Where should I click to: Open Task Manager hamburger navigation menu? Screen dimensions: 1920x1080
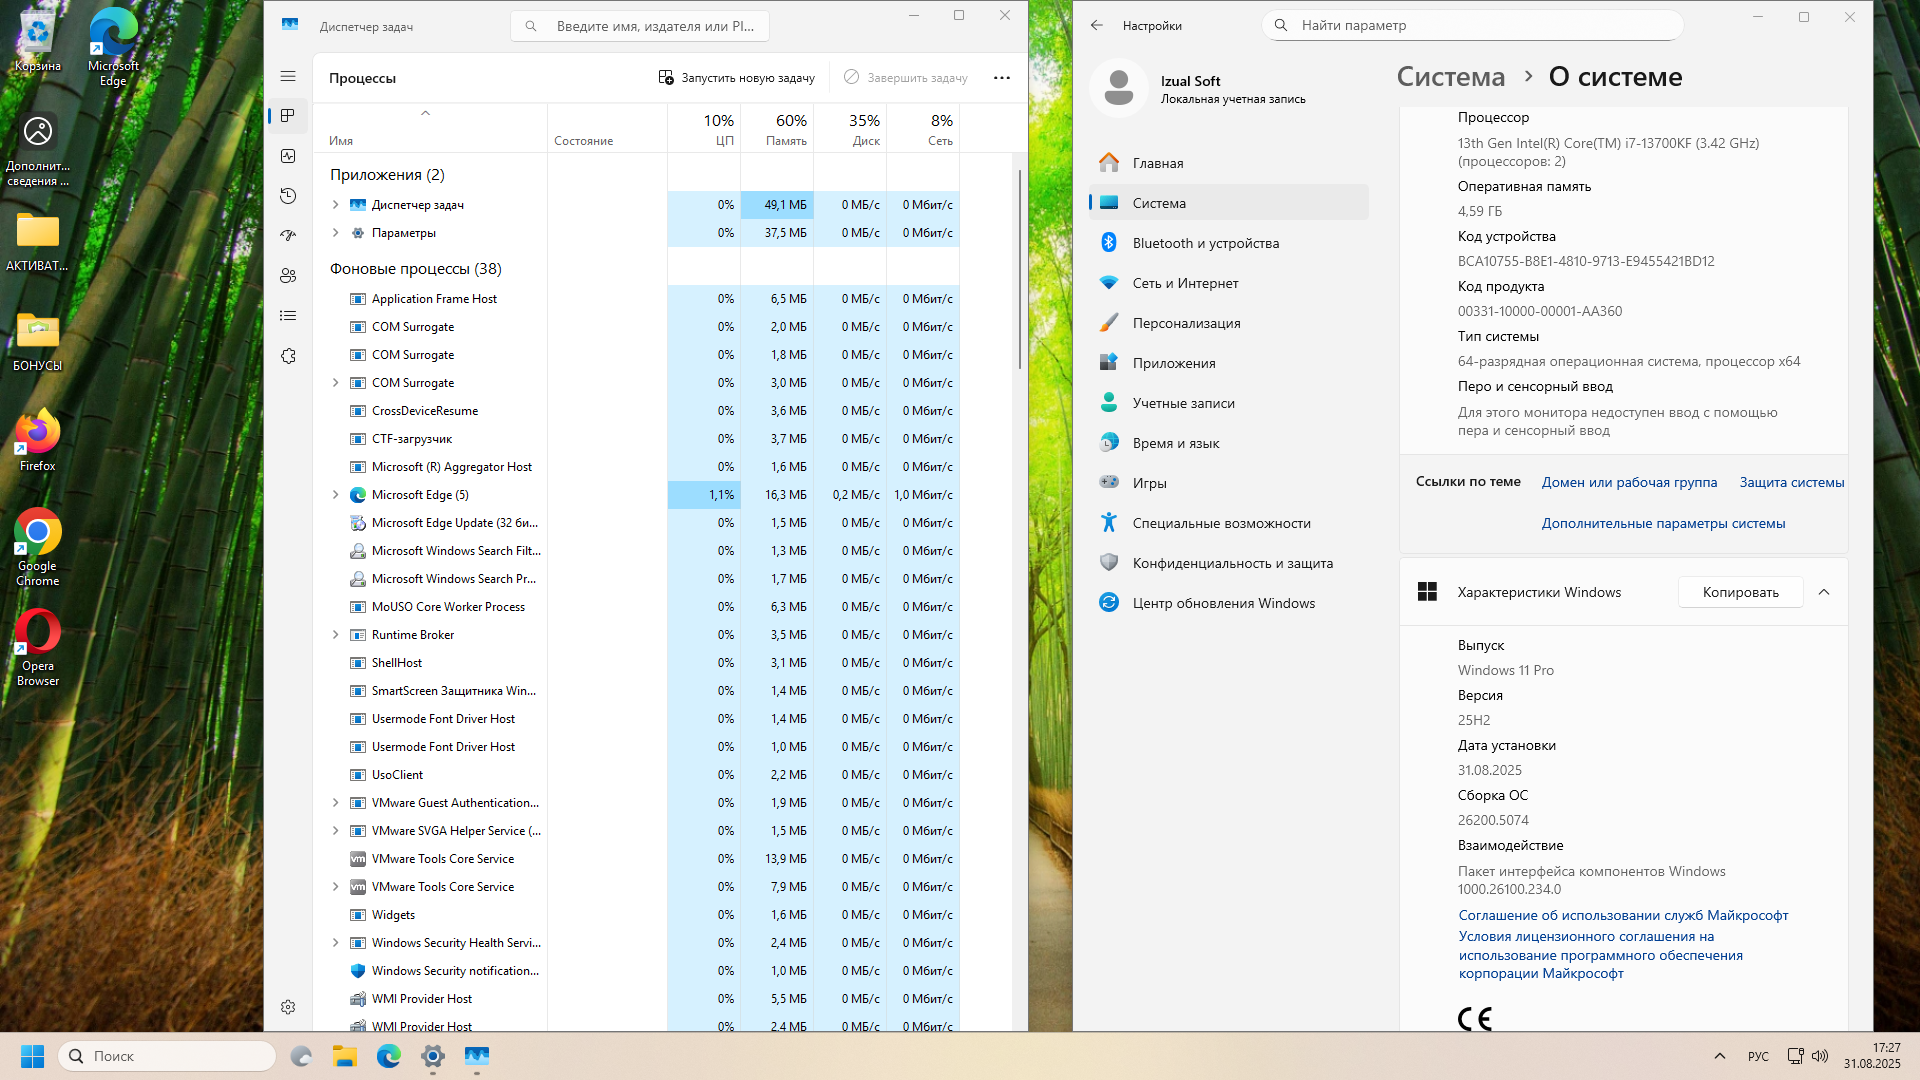288,76
